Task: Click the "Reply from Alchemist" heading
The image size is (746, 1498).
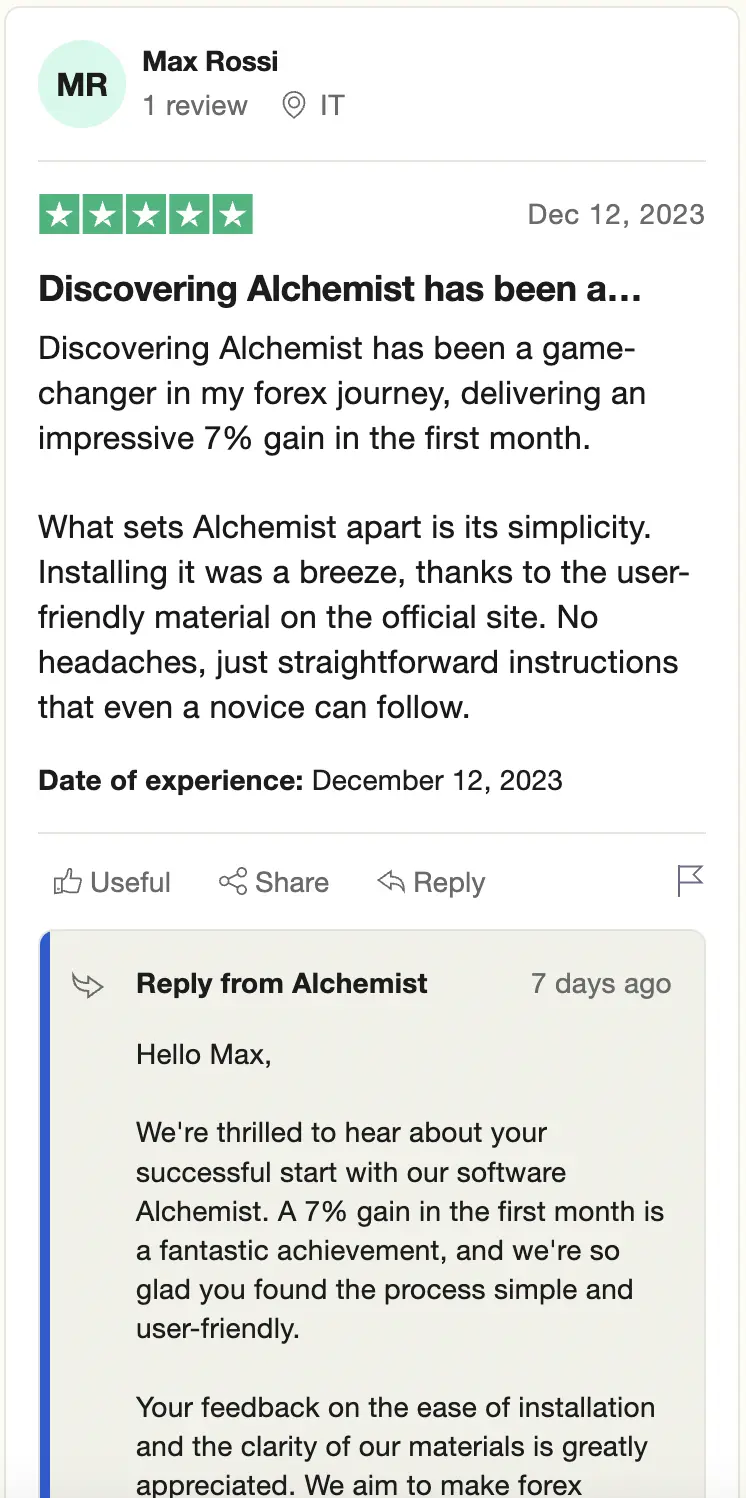Action: pyautogui.click(x=282, y=984)
